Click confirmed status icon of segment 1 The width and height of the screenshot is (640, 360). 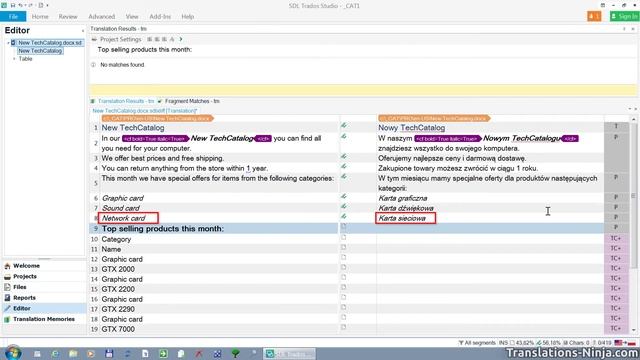tap(344, 126)
